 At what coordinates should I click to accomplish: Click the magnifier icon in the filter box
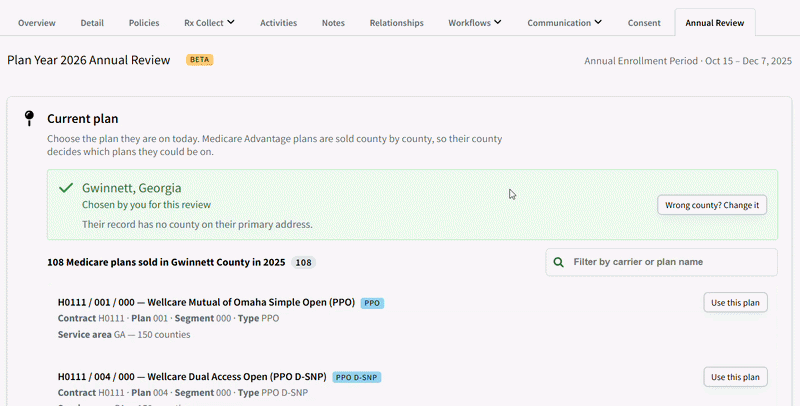click(x=559, y=262)
